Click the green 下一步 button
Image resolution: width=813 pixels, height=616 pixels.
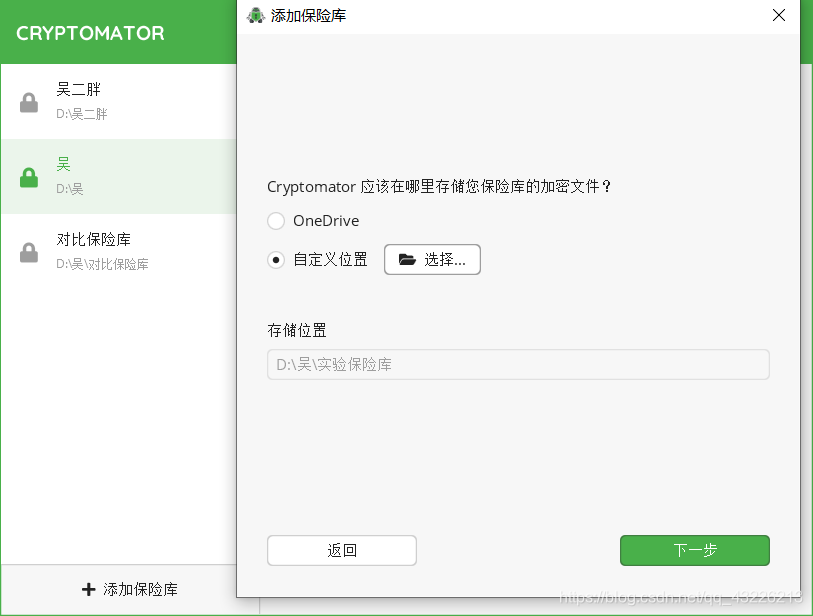695,550
